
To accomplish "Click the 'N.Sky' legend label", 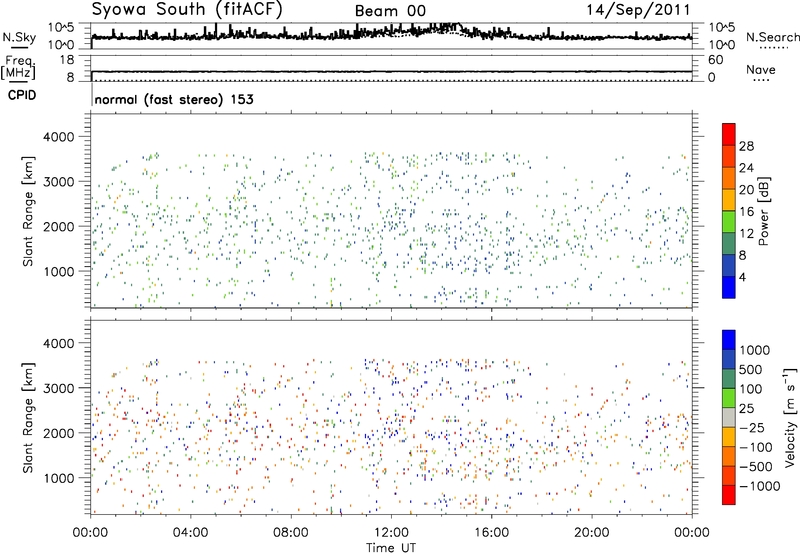I will (x=19, y=37).
